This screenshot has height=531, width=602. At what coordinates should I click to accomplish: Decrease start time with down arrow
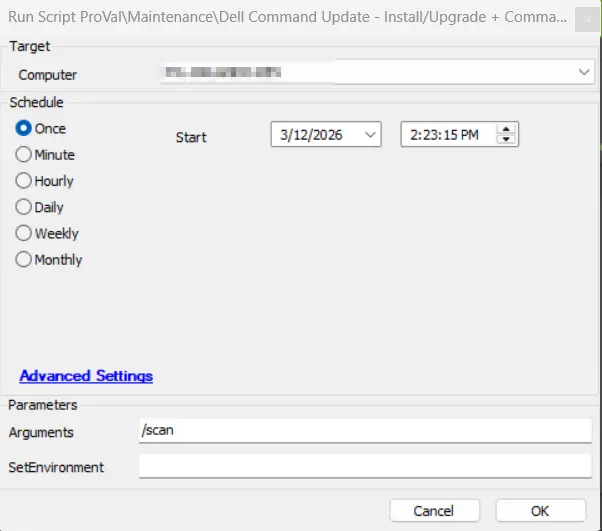coord(507,139)
